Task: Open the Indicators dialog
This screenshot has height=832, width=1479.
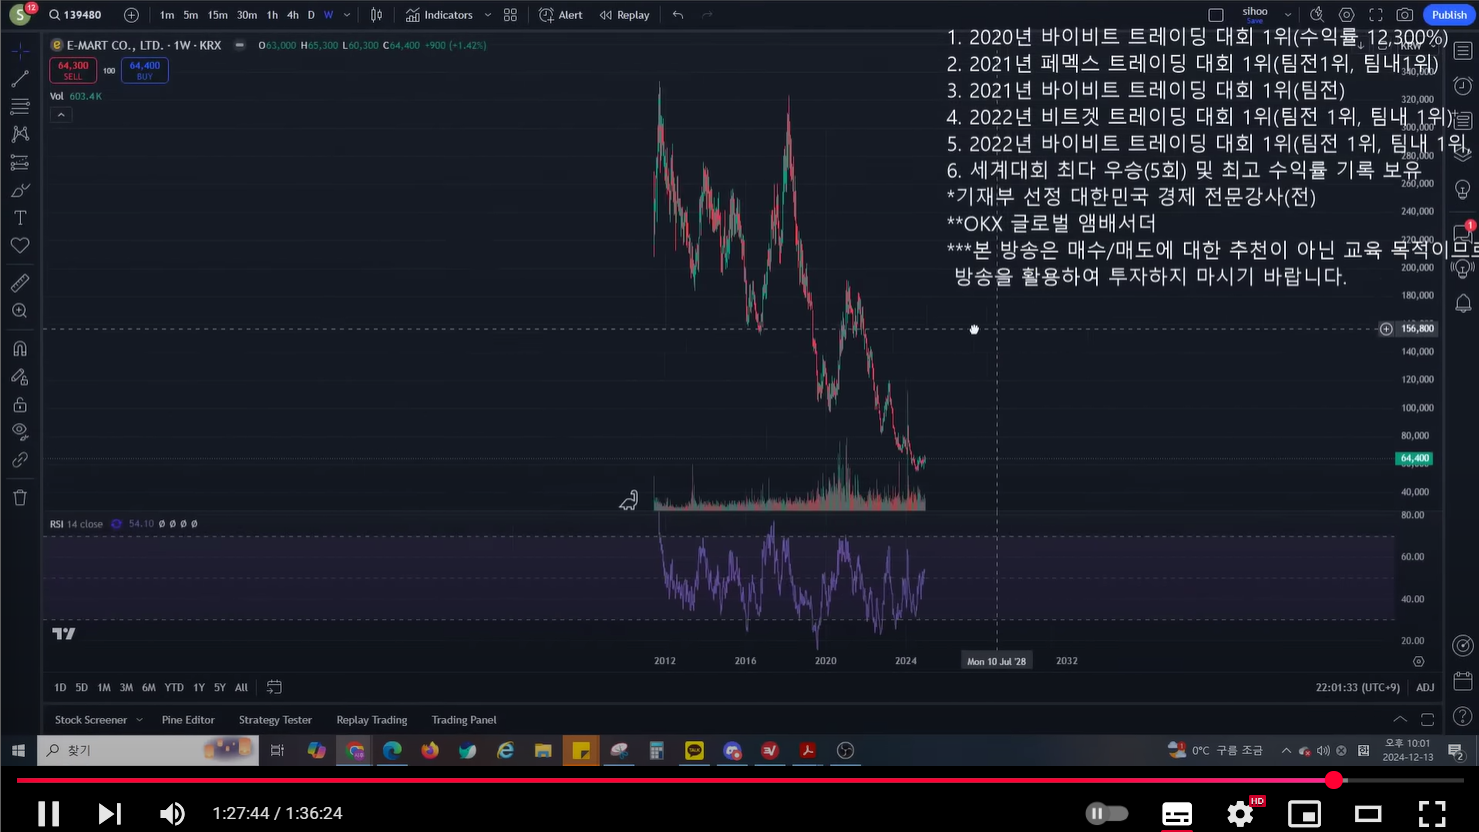Action: pos(440,15)
